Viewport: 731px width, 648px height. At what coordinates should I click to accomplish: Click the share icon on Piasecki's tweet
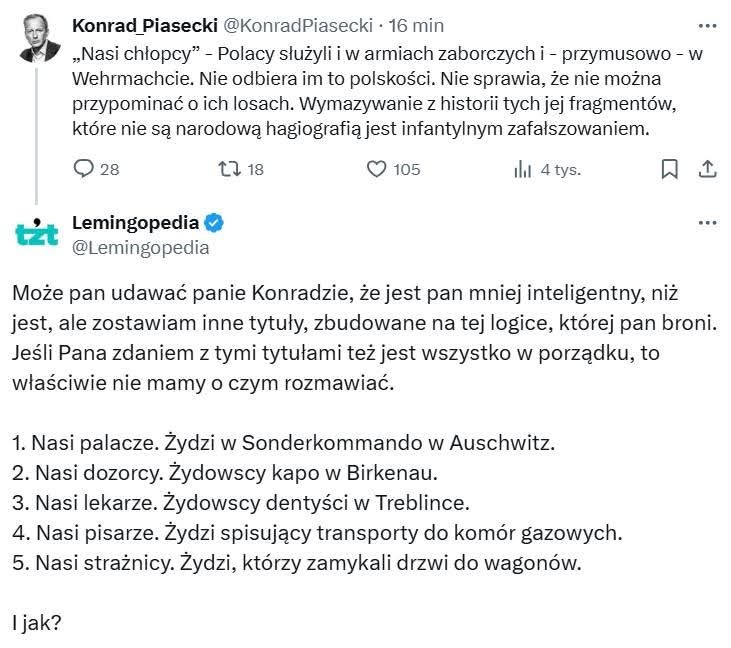706,170
